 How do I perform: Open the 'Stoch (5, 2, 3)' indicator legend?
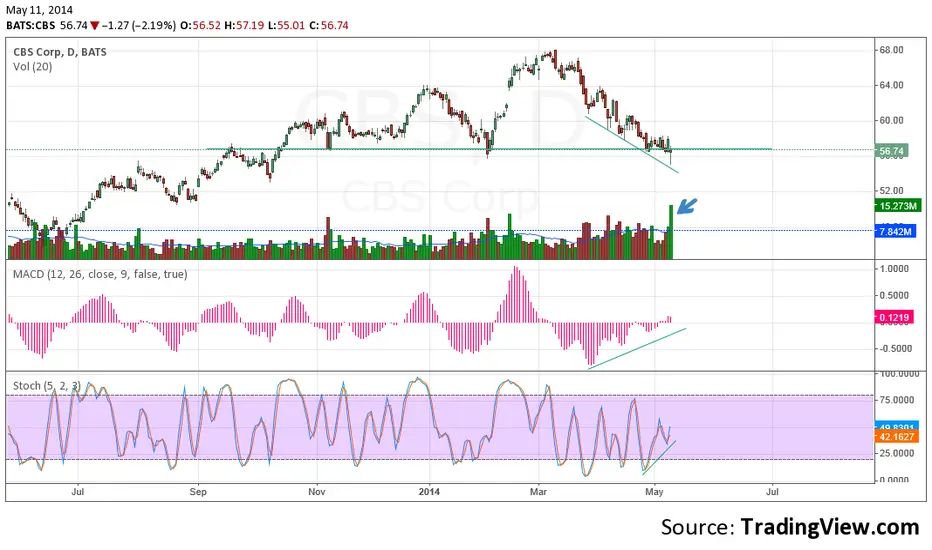[x=47, y=386]
